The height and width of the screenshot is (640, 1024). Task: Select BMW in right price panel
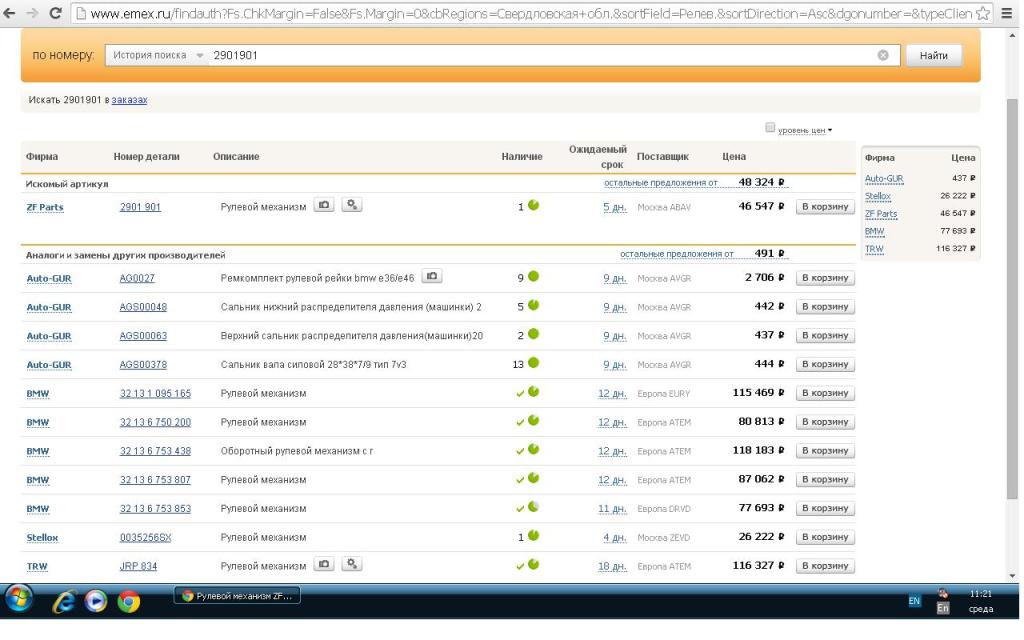[874, 231]
